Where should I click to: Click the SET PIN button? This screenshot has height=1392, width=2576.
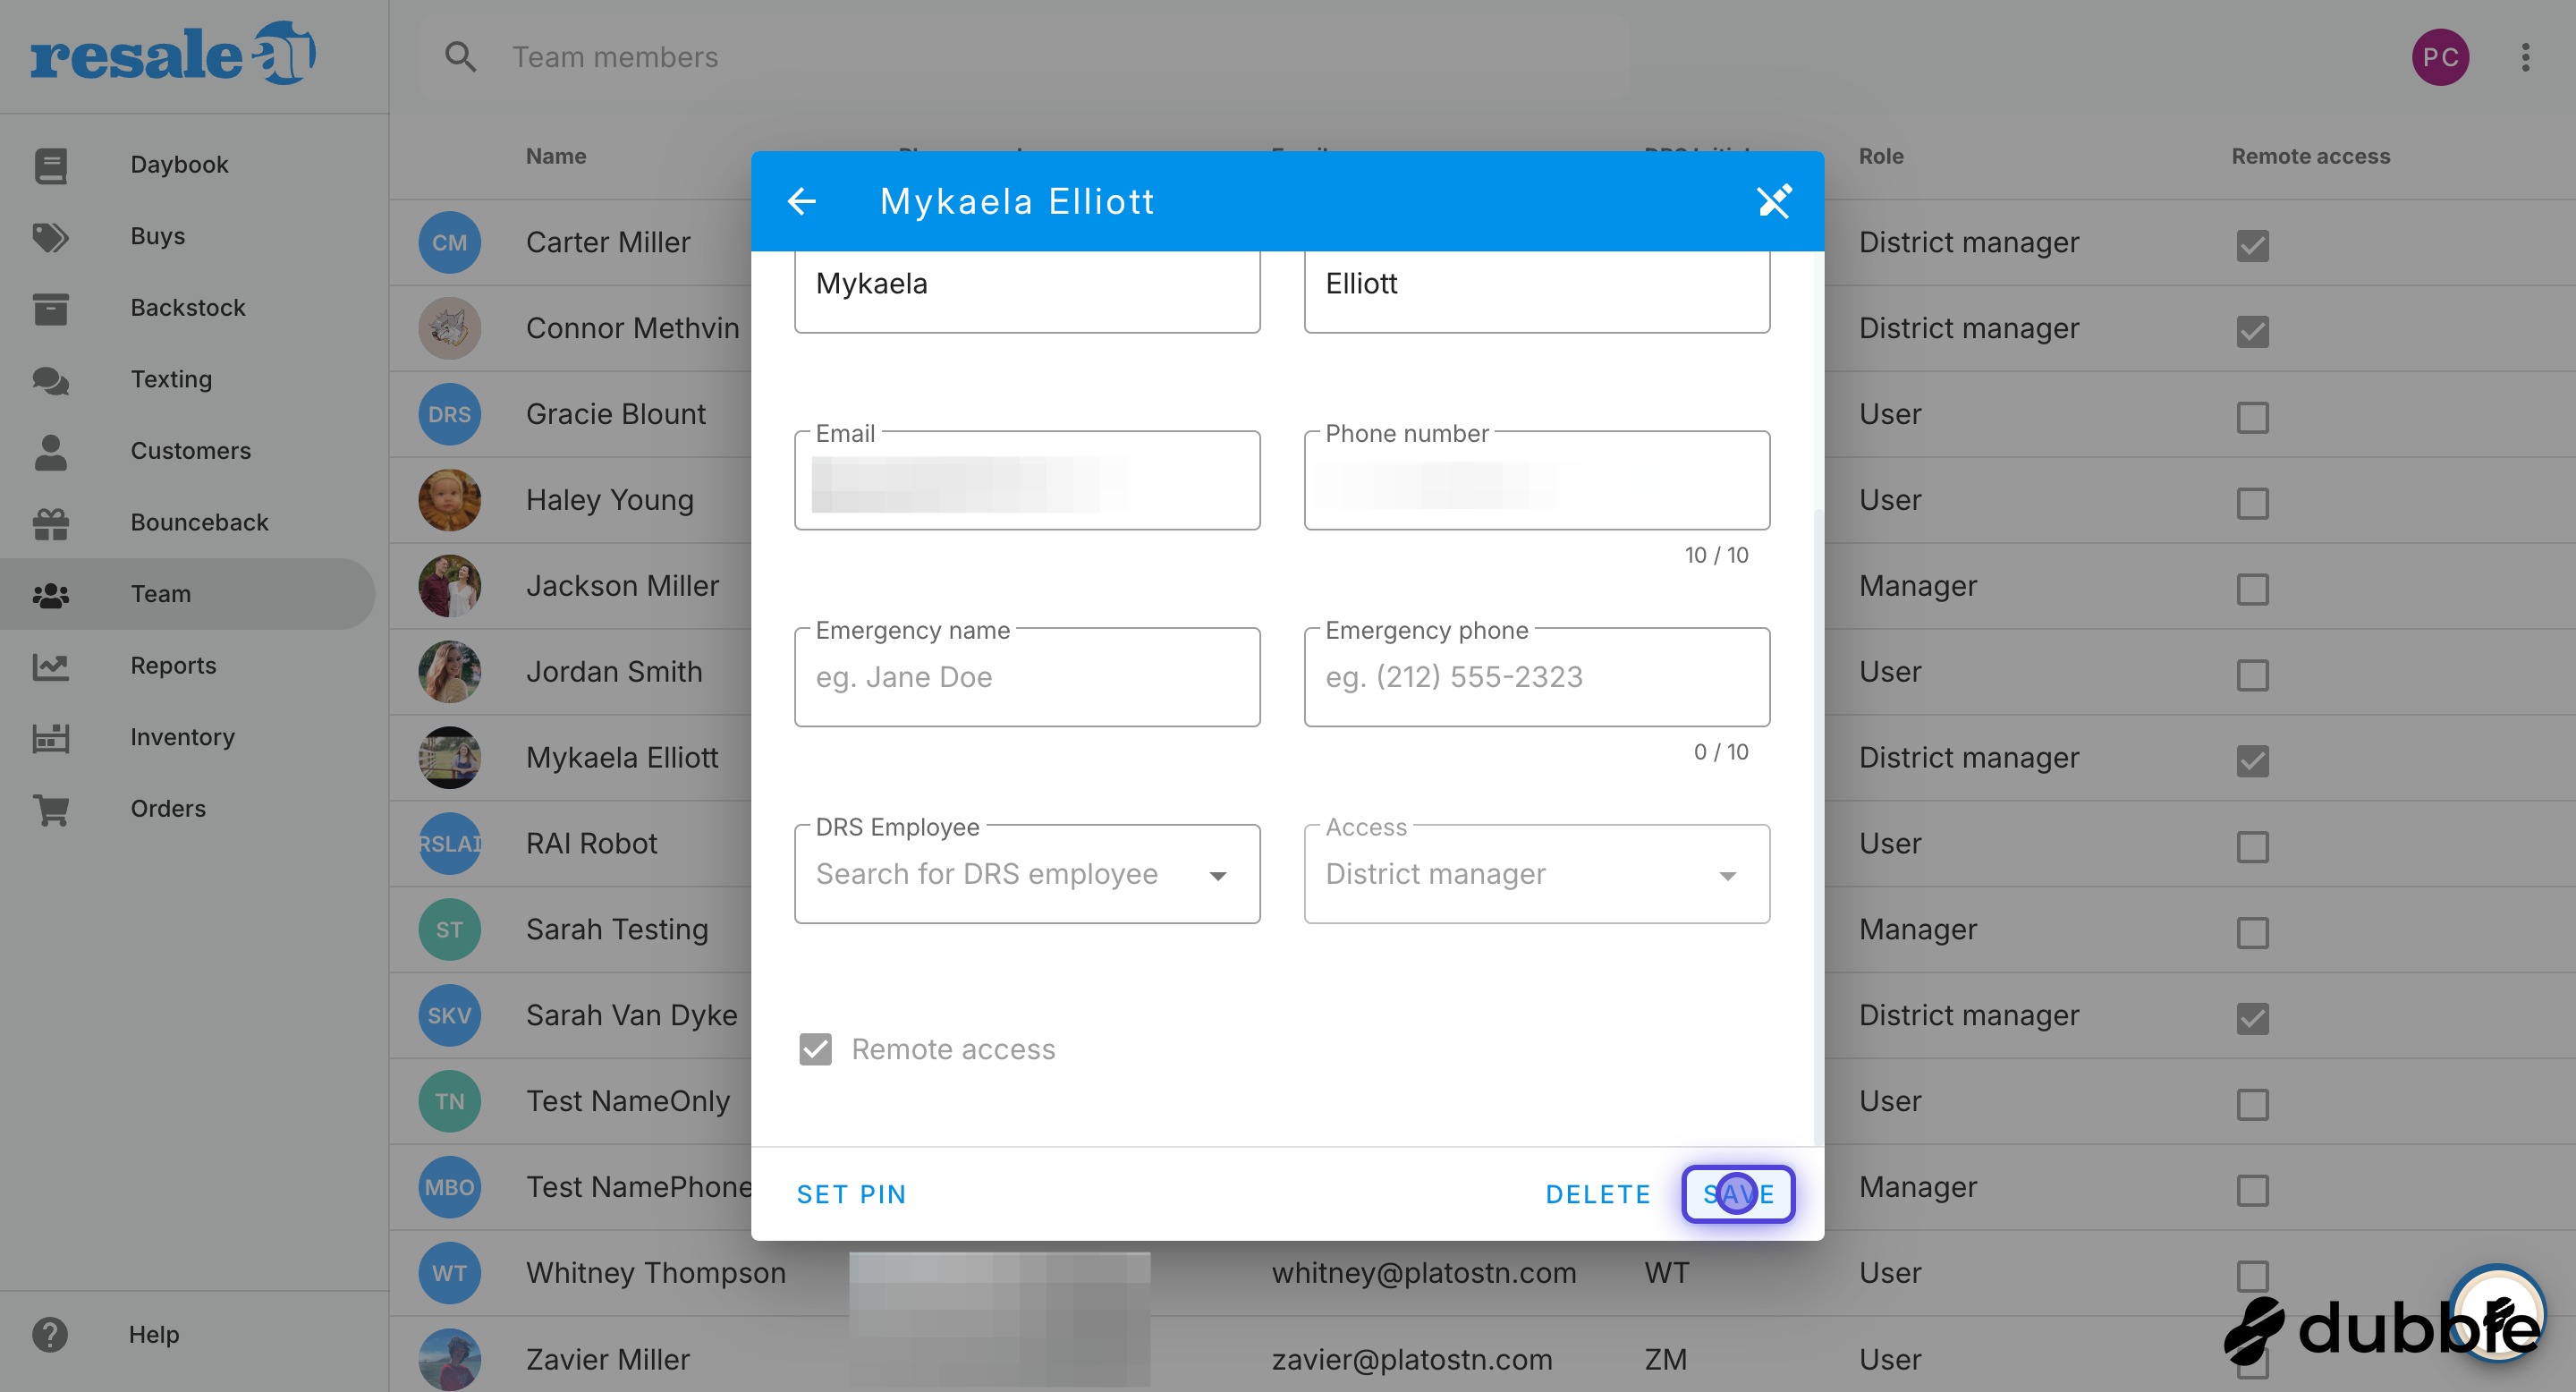point(851,1194)
